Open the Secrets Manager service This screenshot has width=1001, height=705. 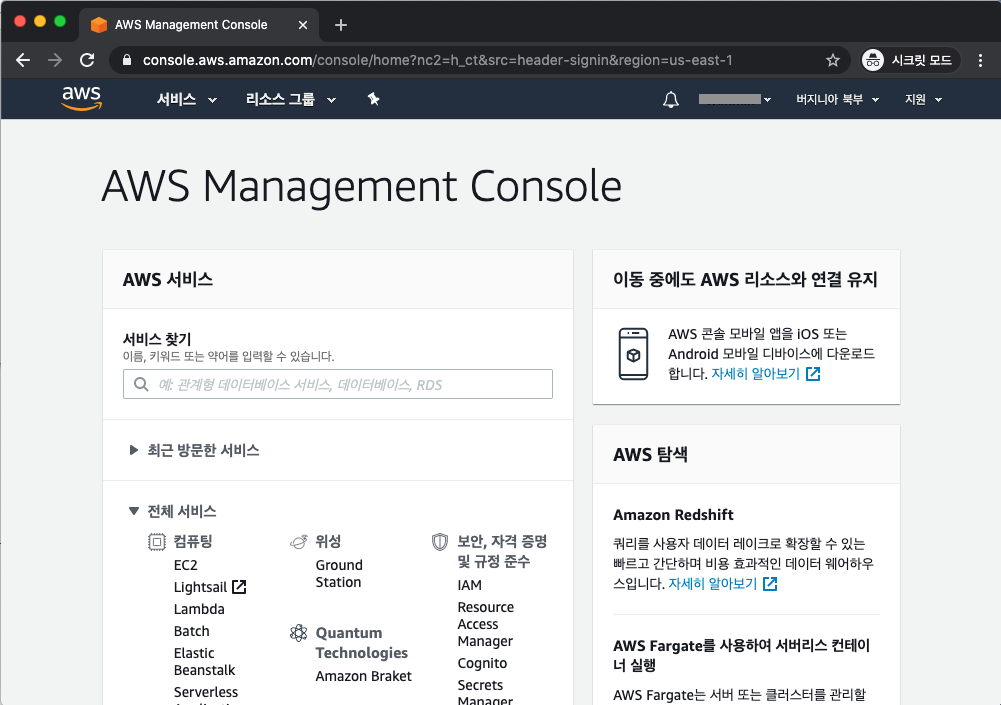click(x=485, y=691)
